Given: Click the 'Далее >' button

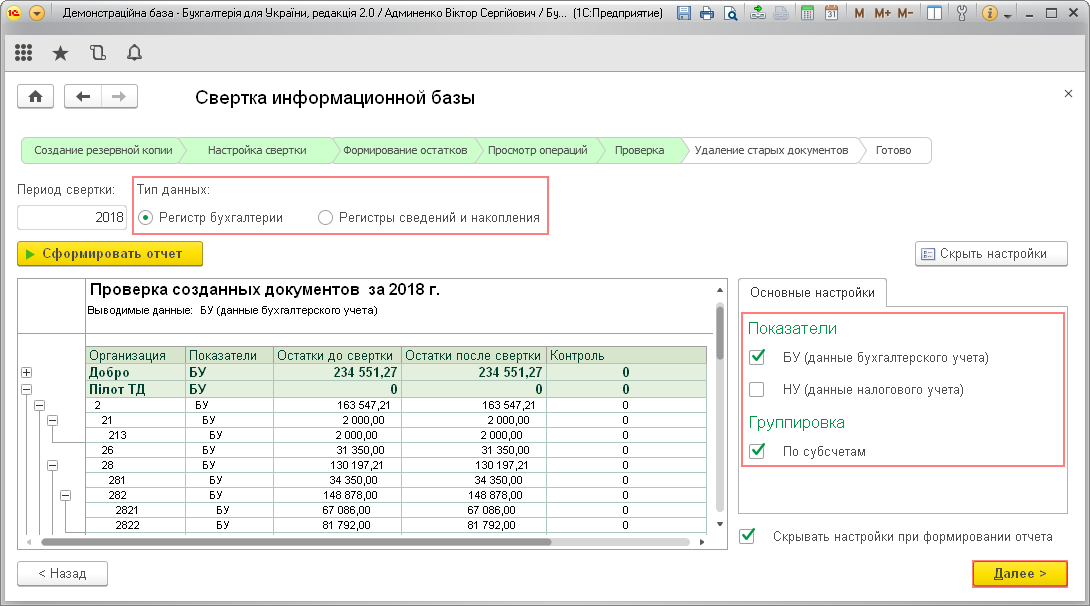Looking at the screenshot, I should point(1019,574).
